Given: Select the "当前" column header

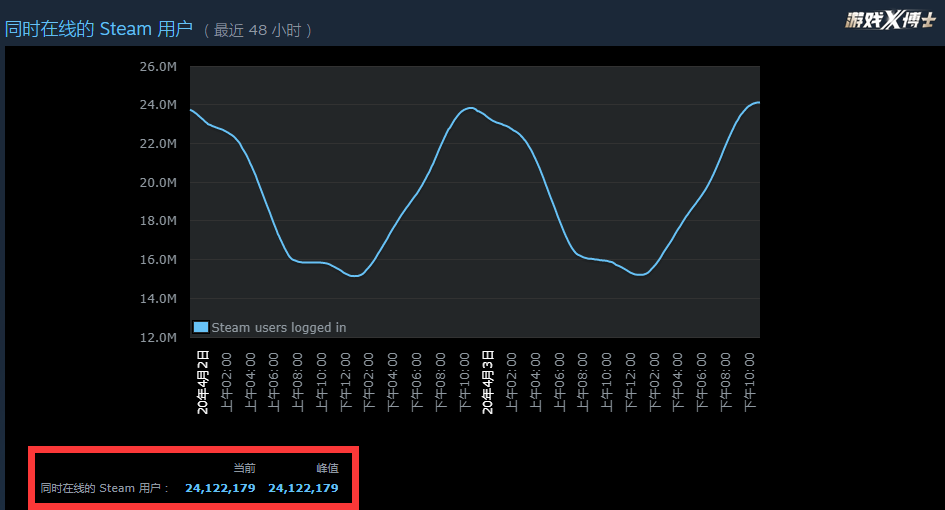Looking at the screenshot, I should (245, 468).
